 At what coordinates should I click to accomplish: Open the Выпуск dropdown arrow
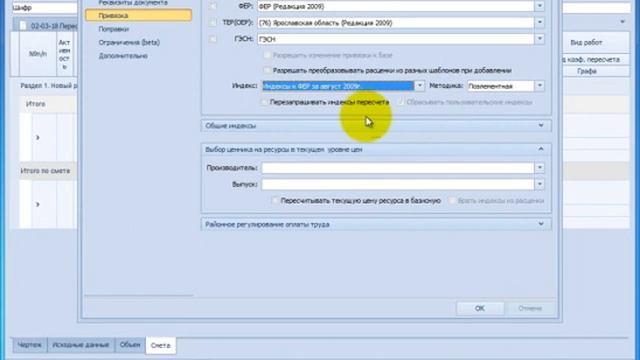coord(540,184)
